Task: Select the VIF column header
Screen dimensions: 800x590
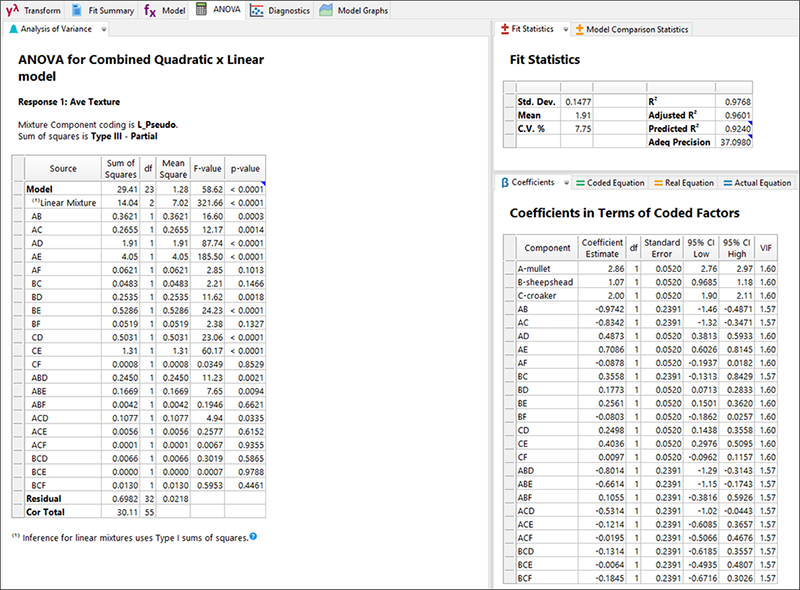Action: 766,247
